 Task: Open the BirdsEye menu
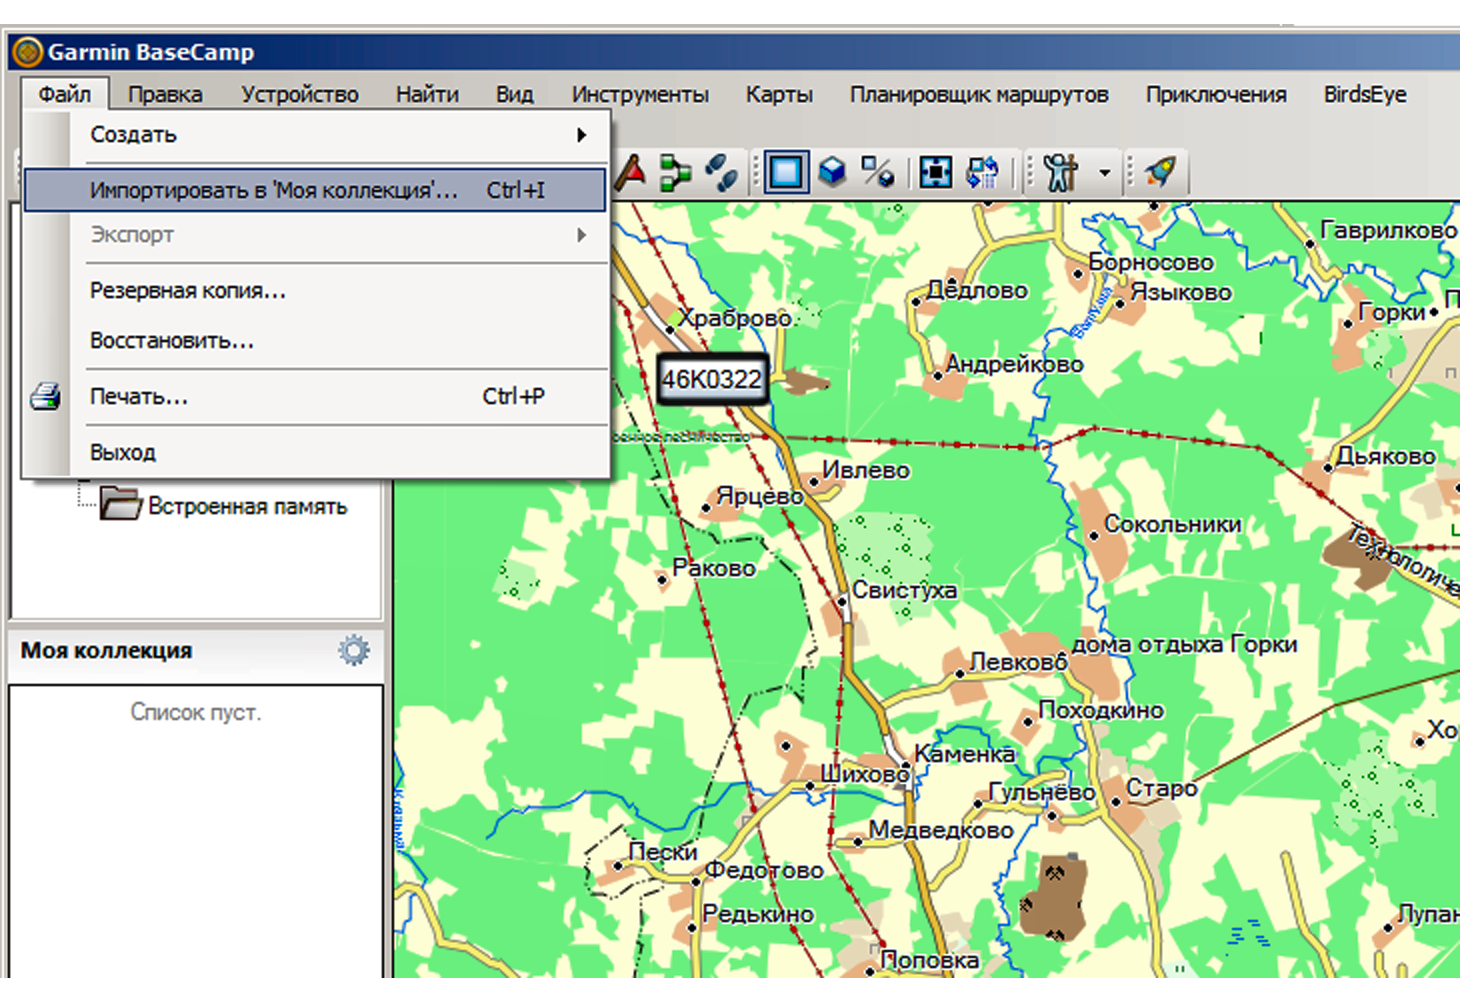[x=1365, y=94]
